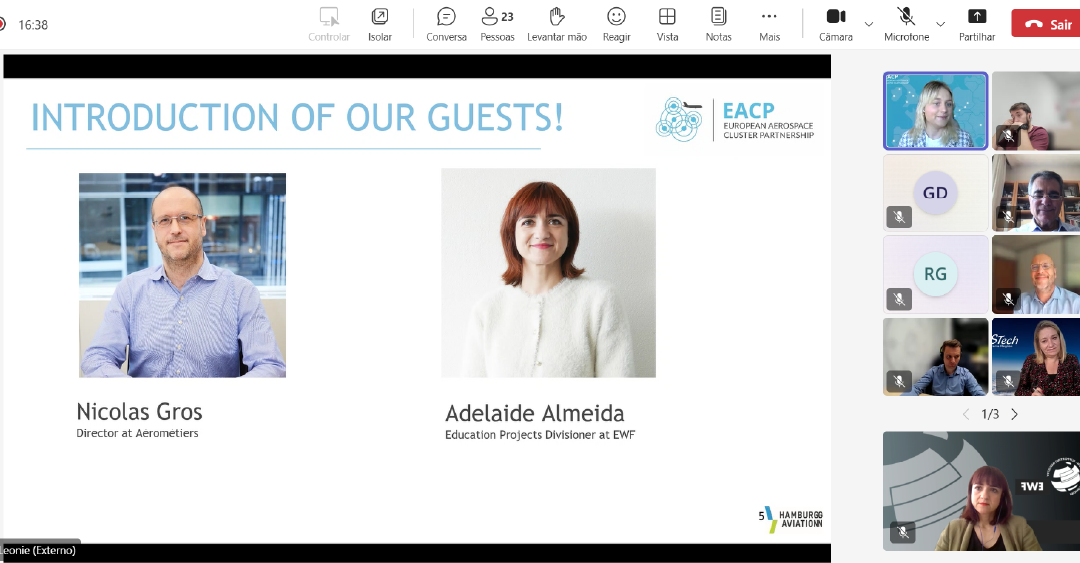This screenshot has width=1080, height=563.
Task: Show the Pessoas participants list
Action: point(497,24)
